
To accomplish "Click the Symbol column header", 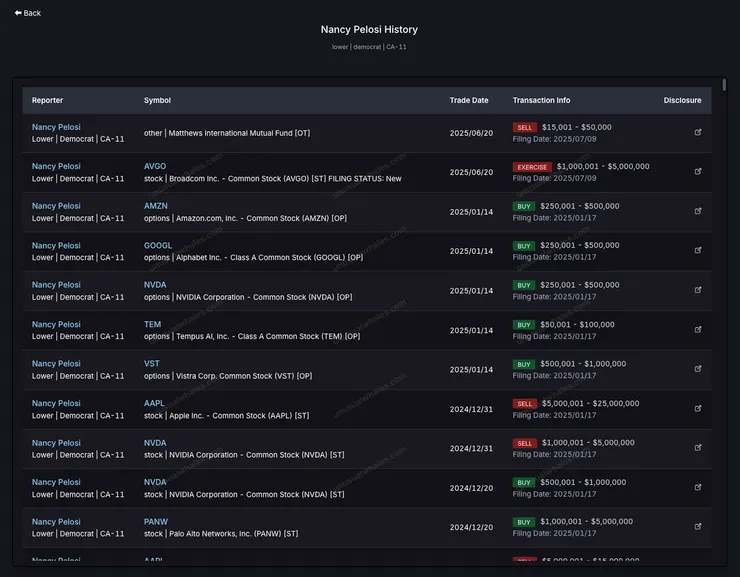I will pos(157,100).
